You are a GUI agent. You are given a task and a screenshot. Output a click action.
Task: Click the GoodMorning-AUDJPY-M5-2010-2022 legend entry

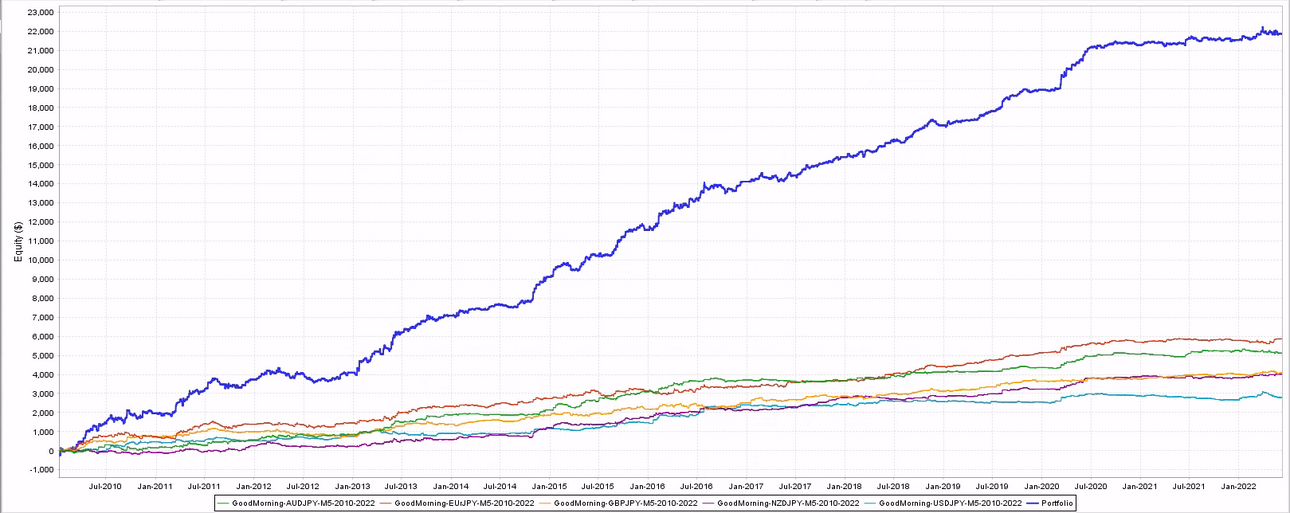point(296,503)
